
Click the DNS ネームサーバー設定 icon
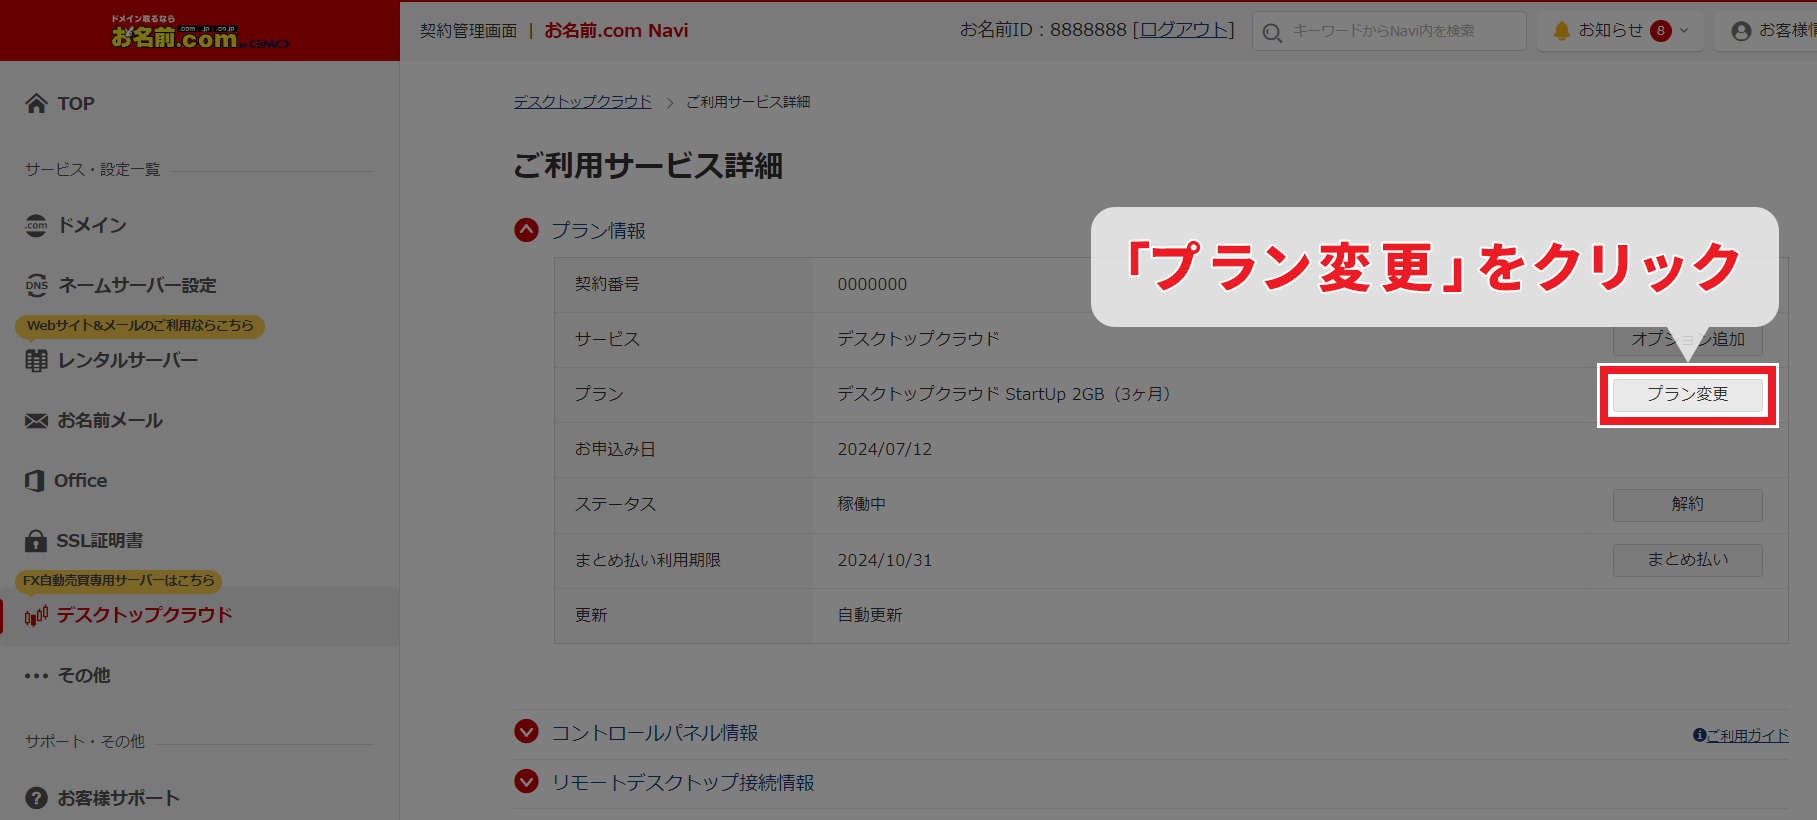coord(36,285)
